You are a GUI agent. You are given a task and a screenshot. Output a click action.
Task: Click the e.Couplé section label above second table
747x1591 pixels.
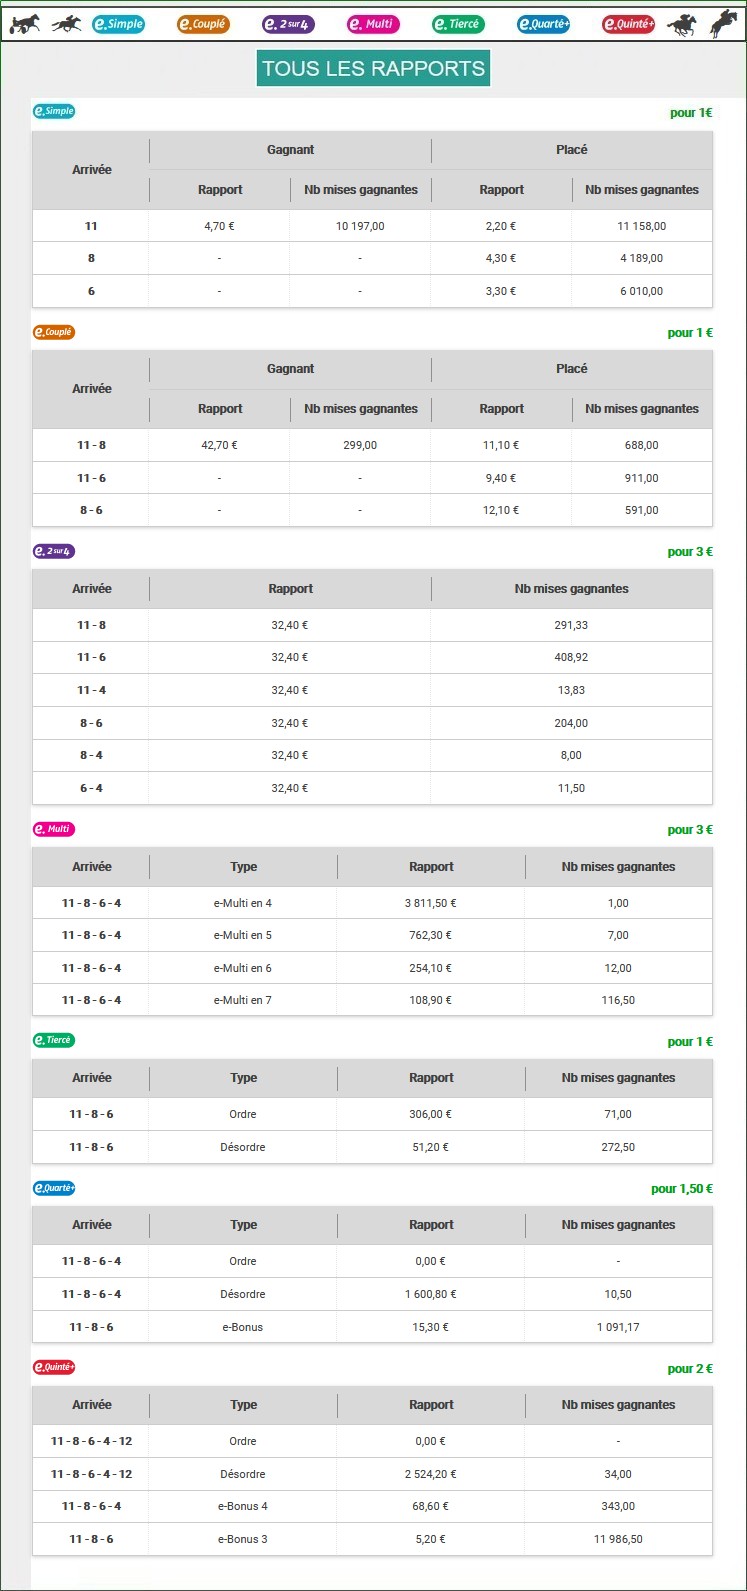click(x=54, y=332)
